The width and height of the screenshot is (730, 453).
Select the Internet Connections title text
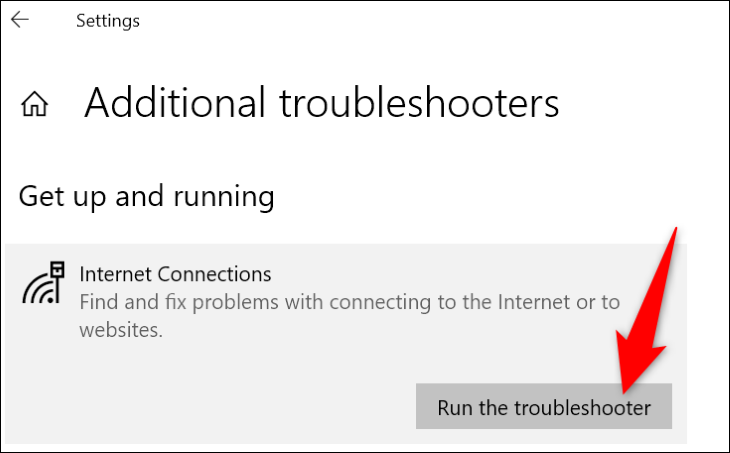pyautogui.click(x=175, y=274)
